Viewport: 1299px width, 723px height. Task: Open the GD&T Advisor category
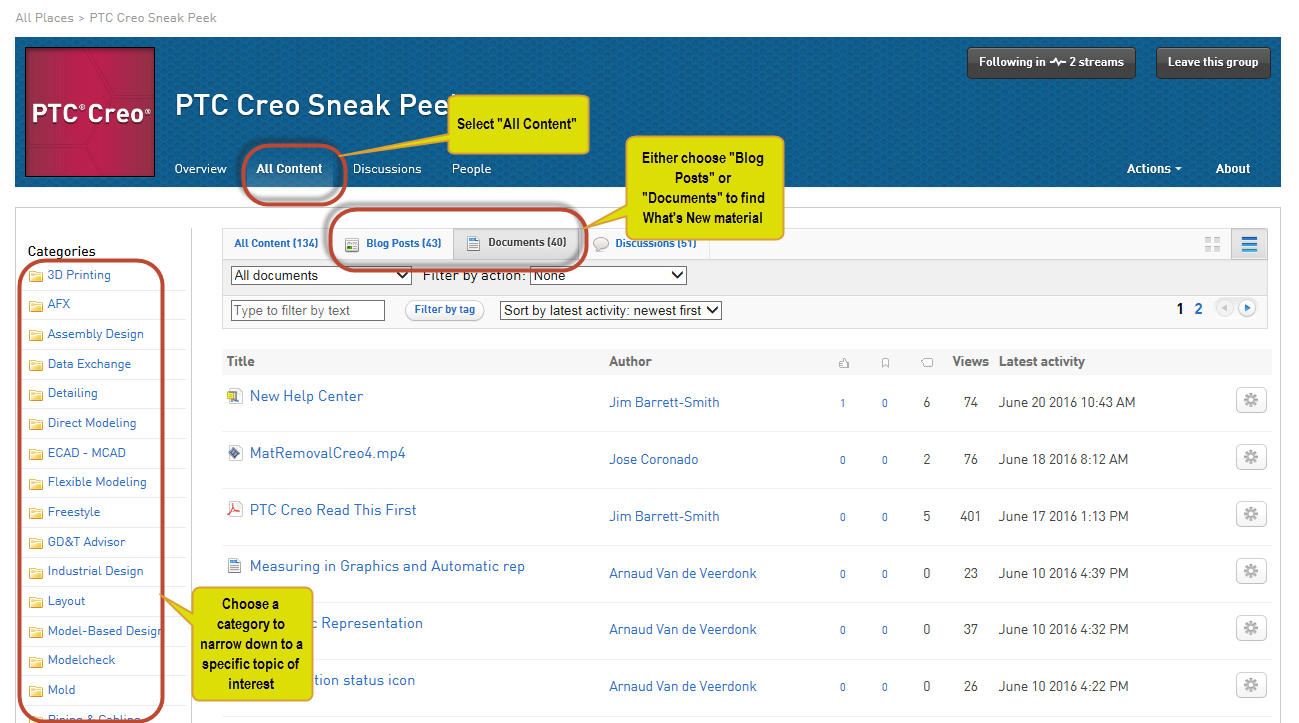coord(86,542)
